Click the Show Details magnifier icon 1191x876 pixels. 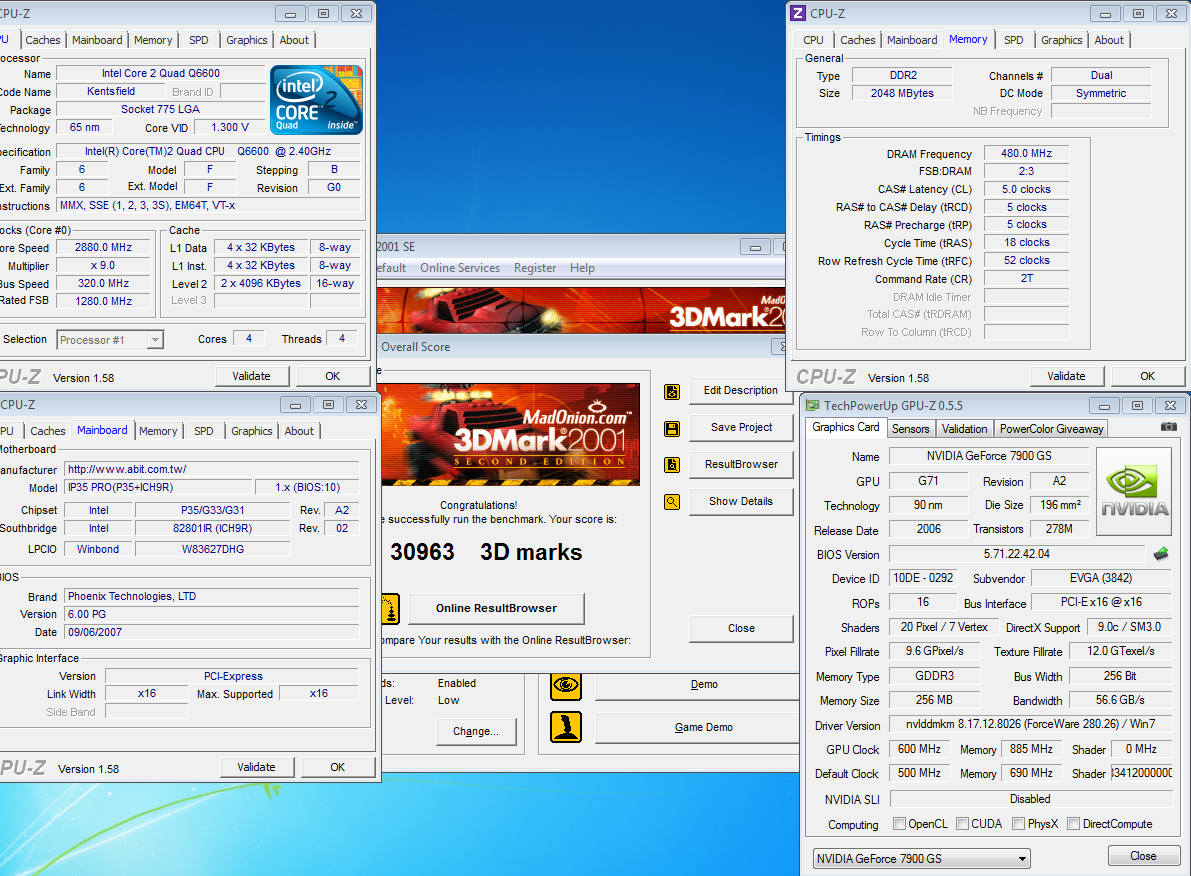(x=671, y=501)
